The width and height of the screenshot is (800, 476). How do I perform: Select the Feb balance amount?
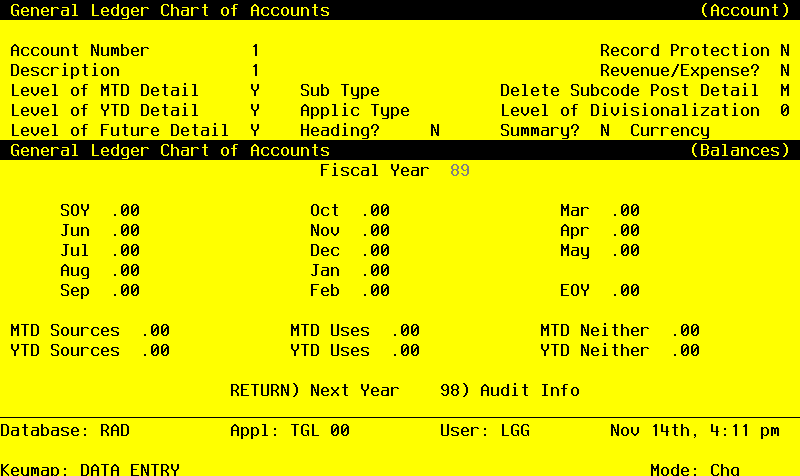pos(376,290)
